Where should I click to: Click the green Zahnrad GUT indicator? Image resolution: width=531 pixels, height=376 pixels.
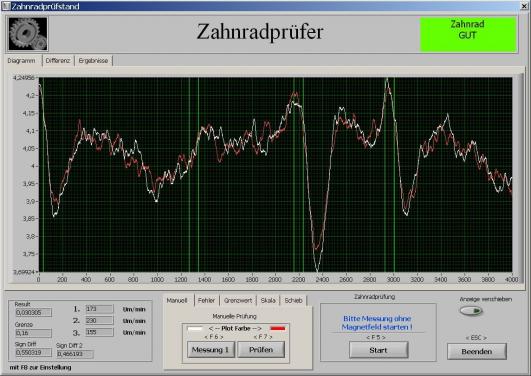[x=468, y=34]
